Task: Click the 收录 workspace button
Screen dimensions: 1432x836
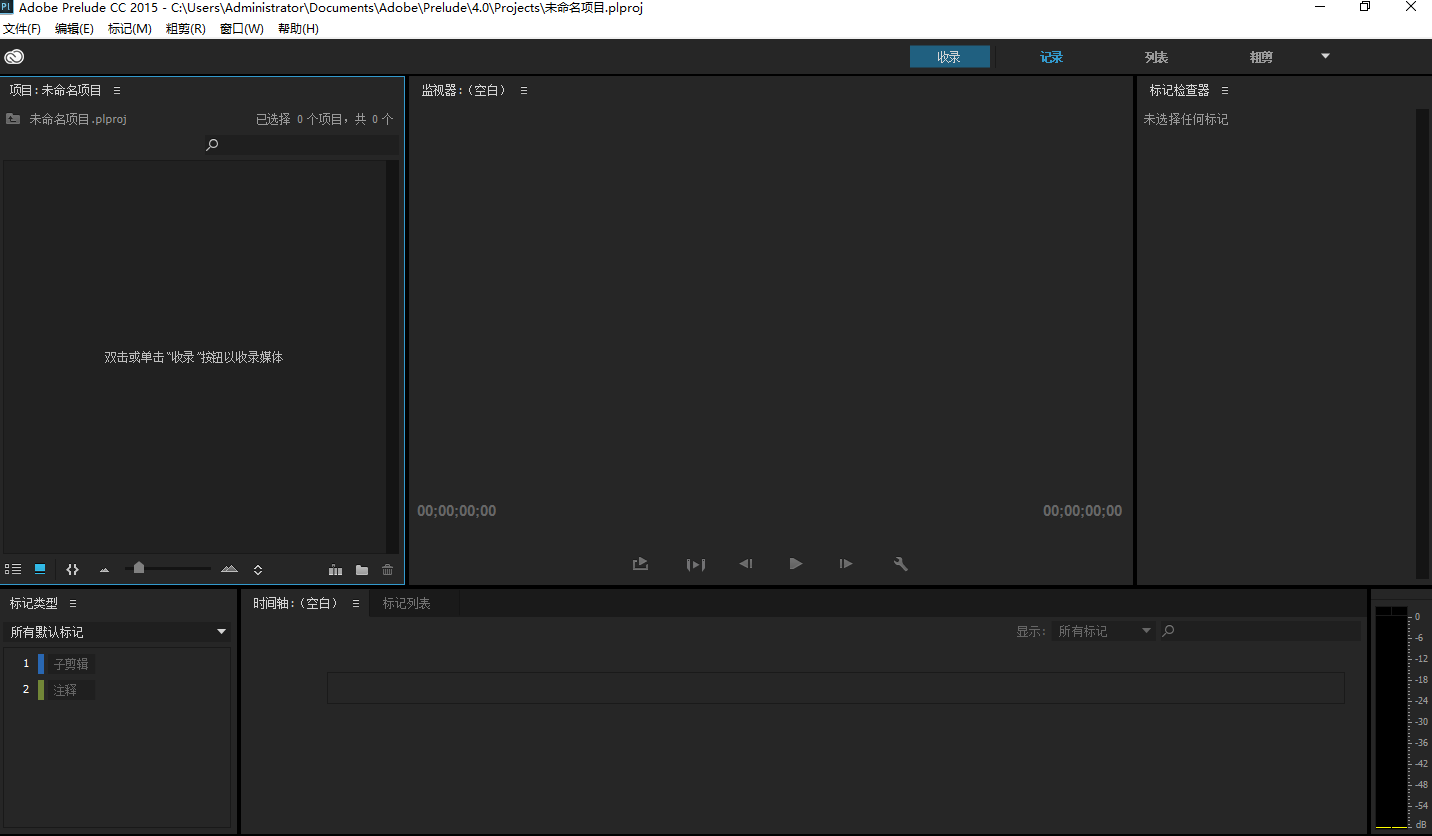Action: click(x=949, y=57)
